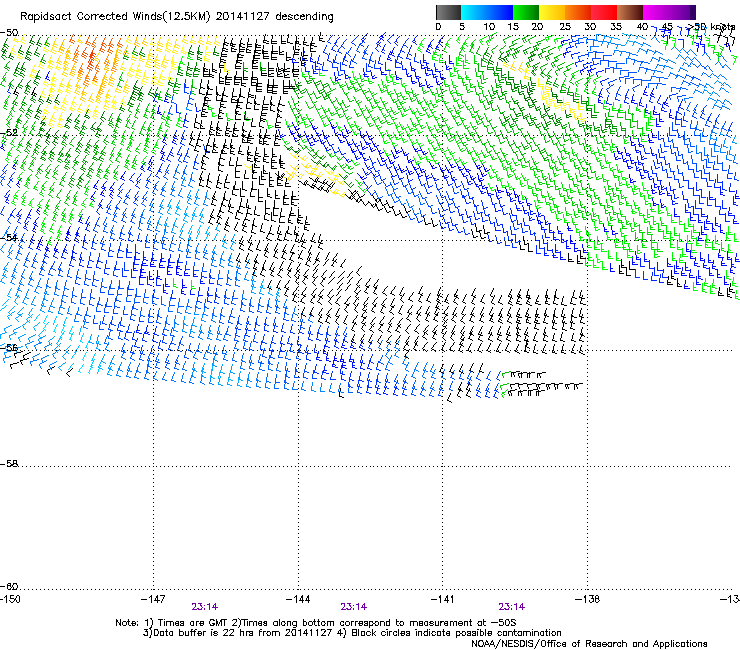This screenshot has height=650, width=740.
Task: Click the orange 25-30 knots color segment
Action: tap(578, 12)
